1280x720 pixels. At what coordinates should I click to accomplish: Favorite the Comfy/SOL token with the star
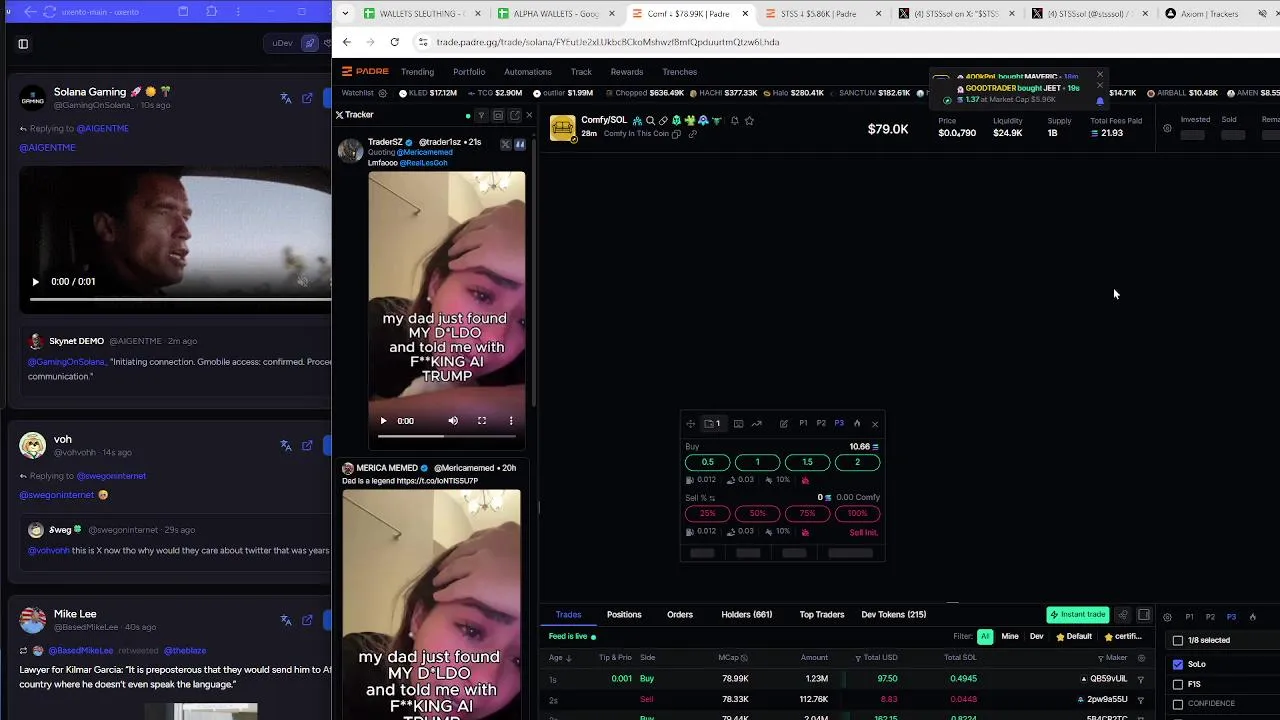tap(749, 120)
